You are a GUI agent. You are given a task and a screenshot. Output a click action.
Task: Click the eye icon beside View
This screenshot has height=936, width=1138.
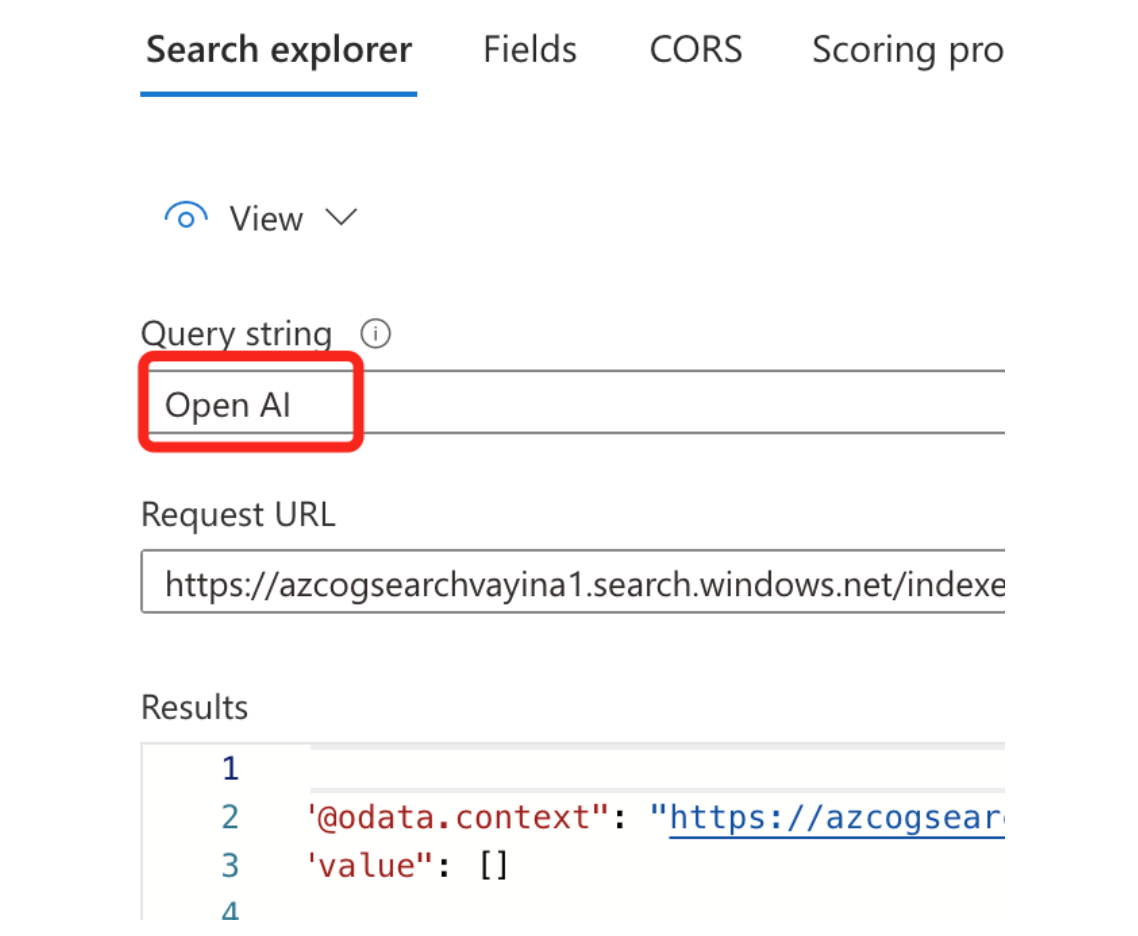(x=185, y=217)
